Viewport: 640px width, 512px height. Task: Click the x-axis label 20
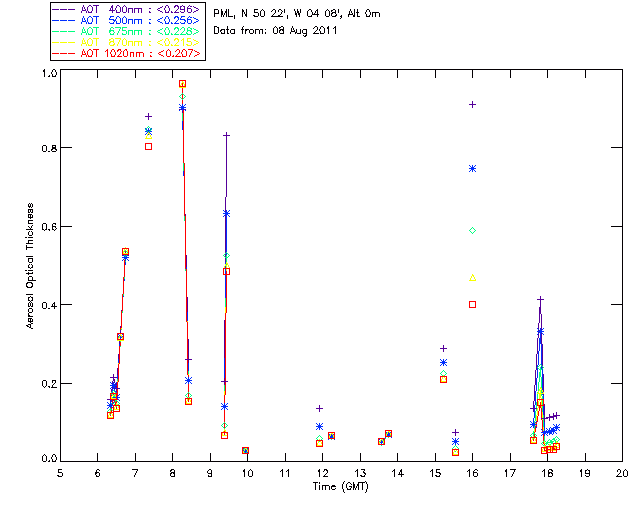622,473
